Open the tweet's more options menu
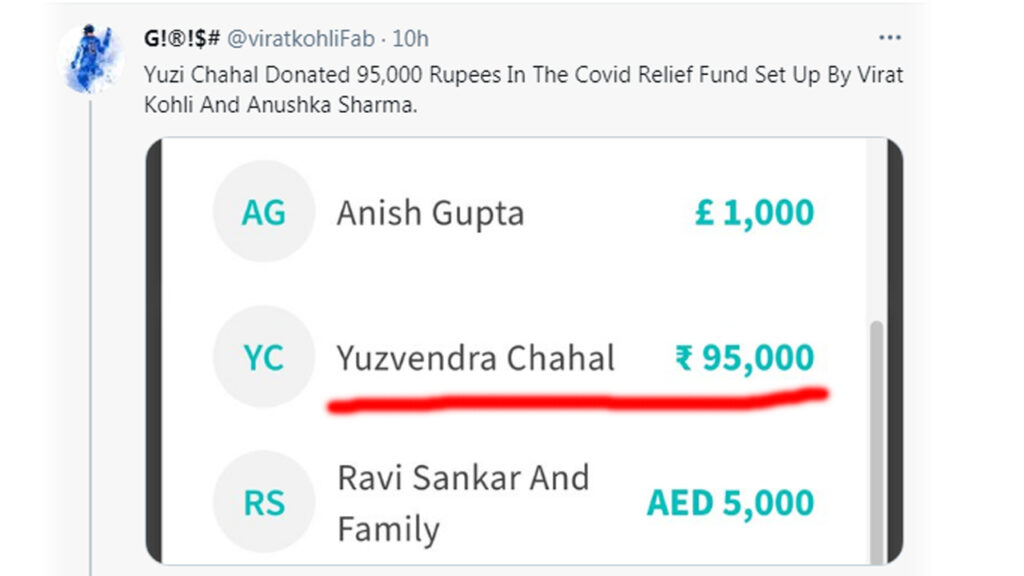 coord(889,38)
